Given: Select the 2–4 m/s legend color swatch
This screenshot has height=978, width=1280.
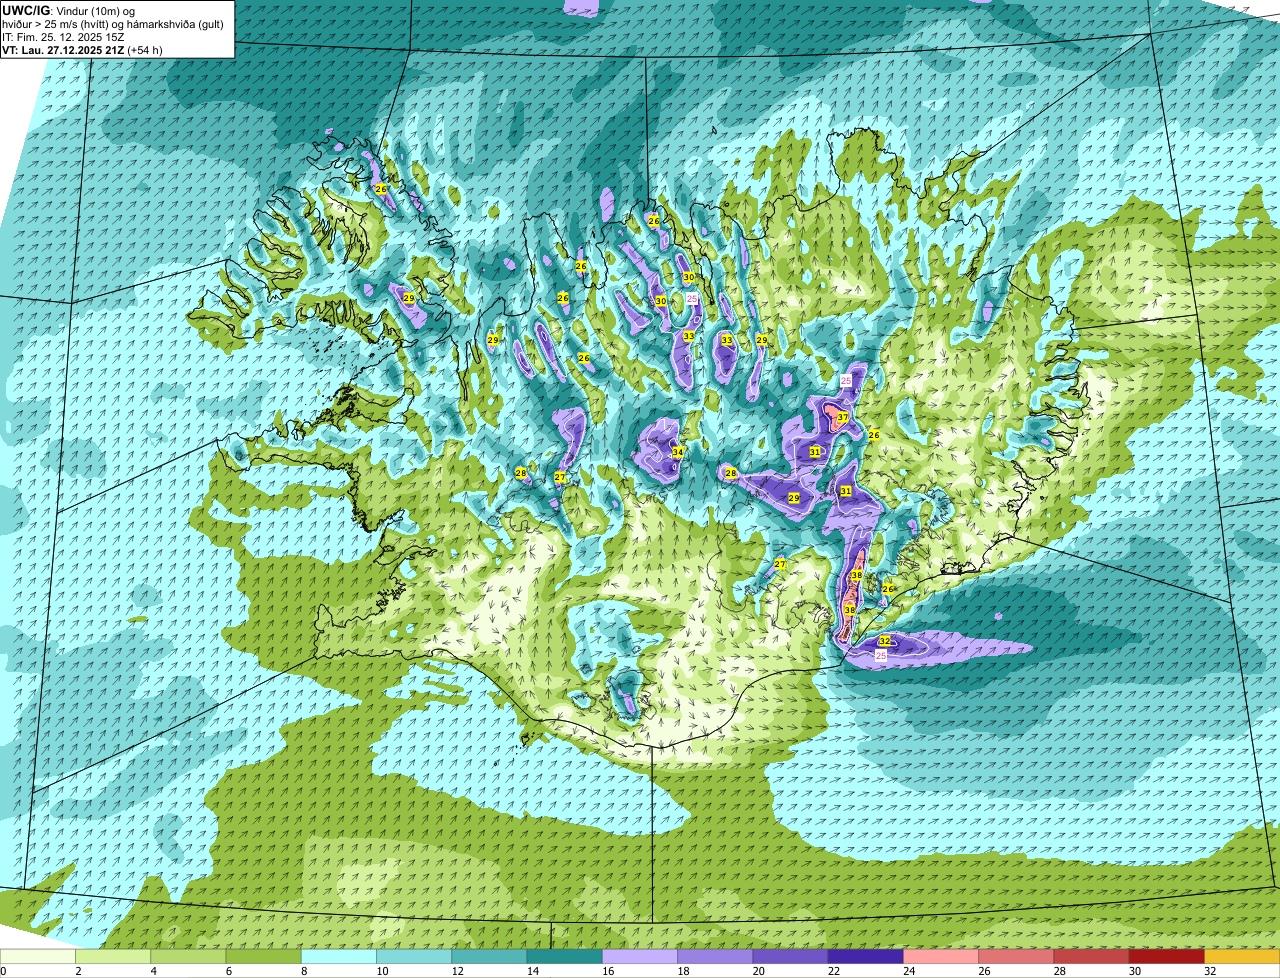Looking at the screenshot, I should [113, 956].
